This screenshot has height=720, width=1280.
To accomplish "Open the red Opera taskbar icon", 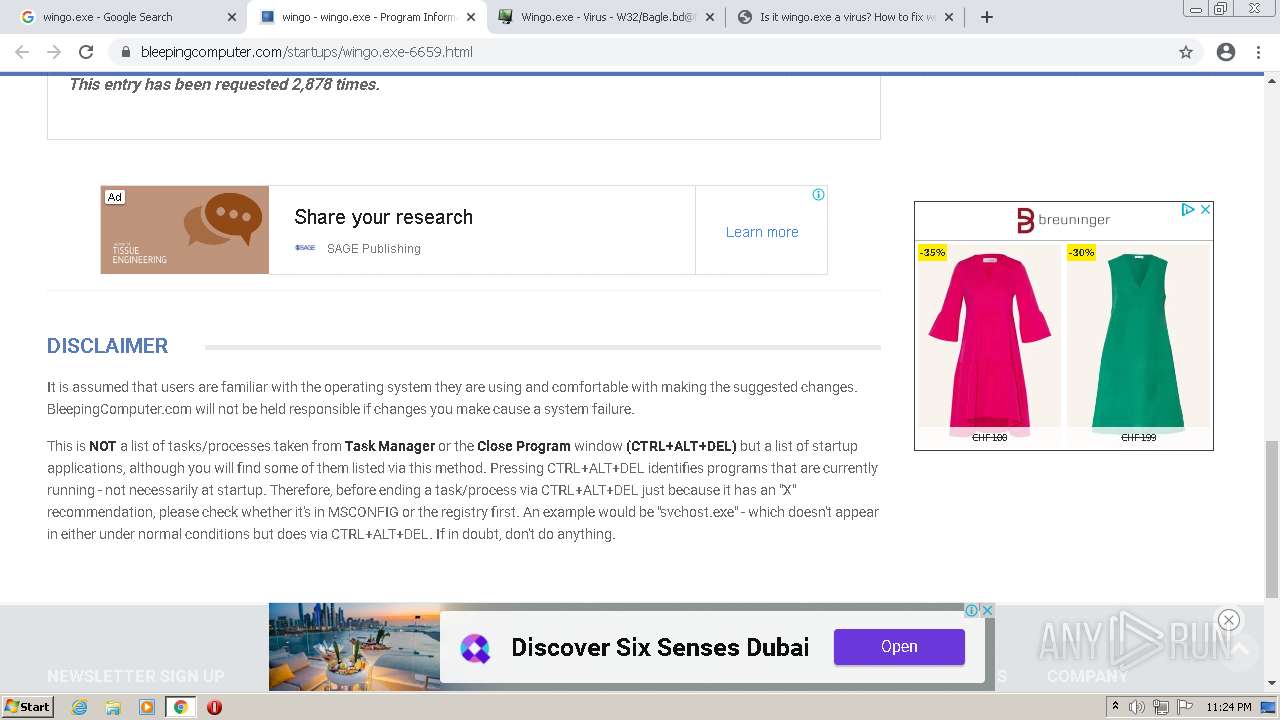I will (214, 707).
